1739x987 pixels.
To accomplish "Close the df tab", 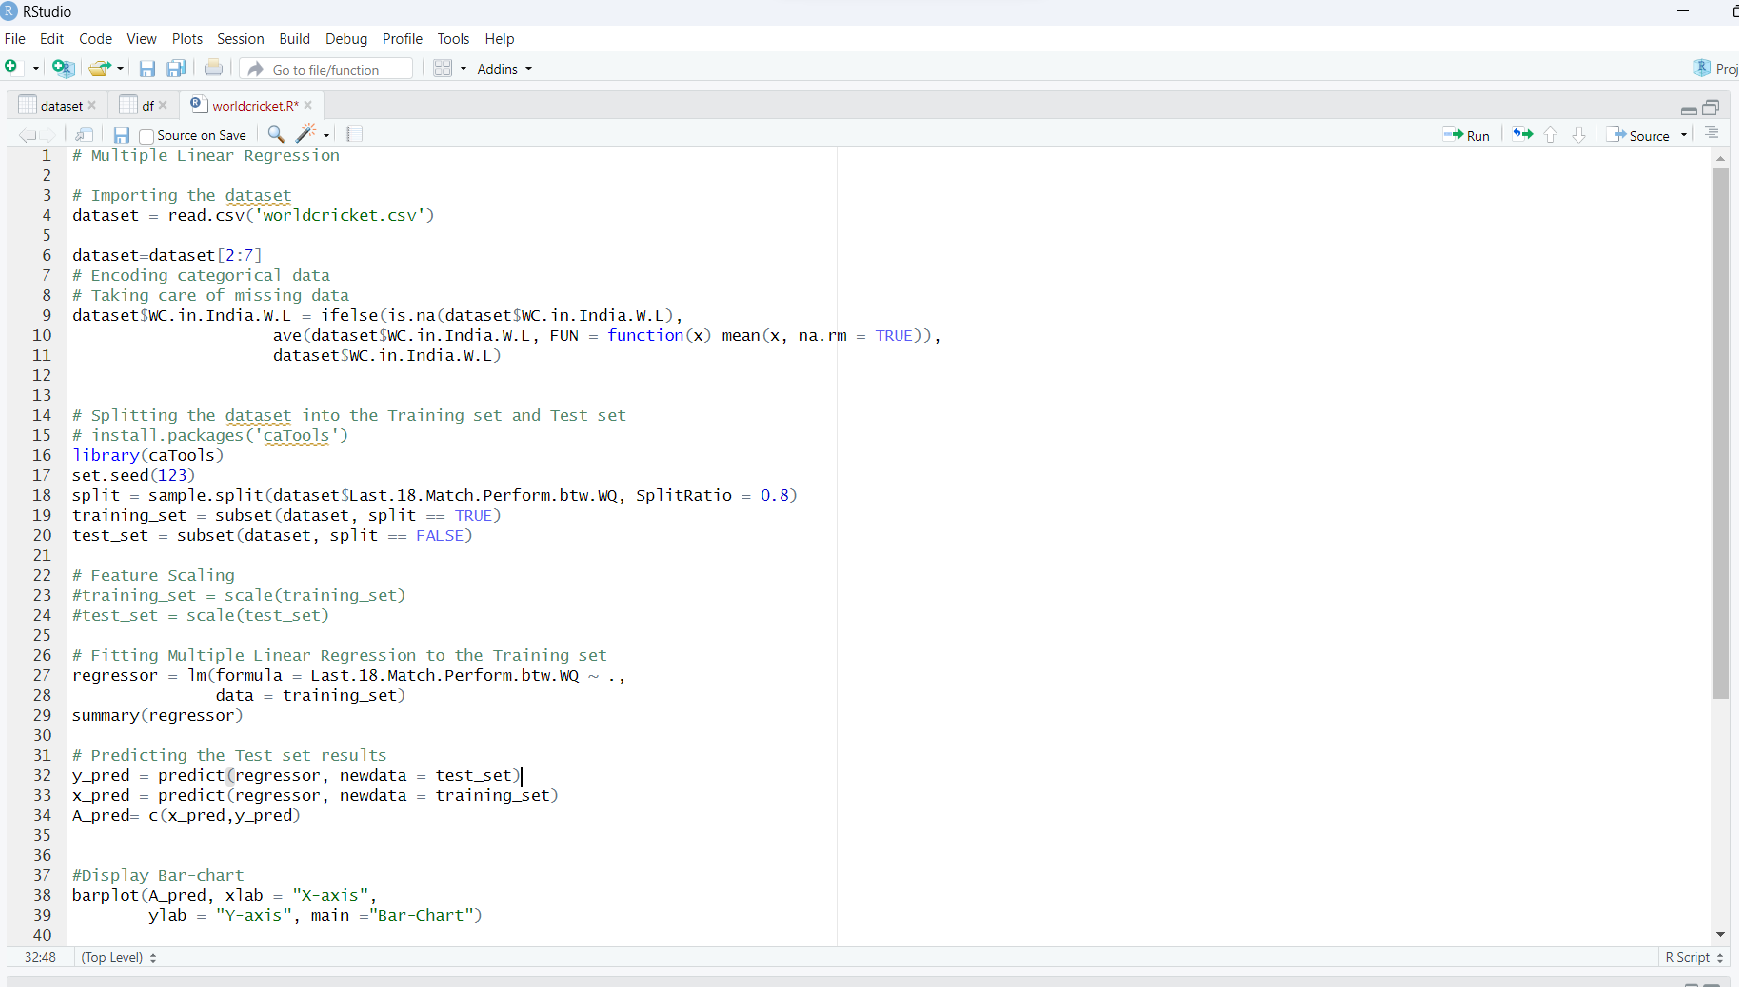I will (163, 106).
